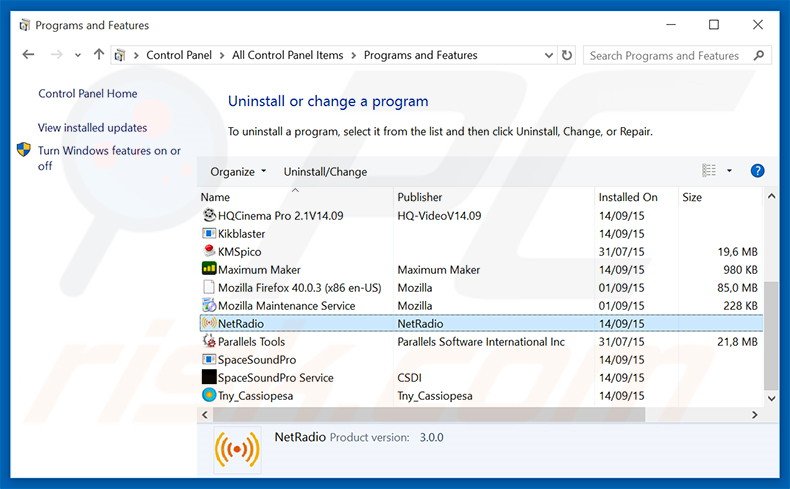Select the Kikblaster entry
Viewport: 790px width, 489px height.
[x=241, y=234]
